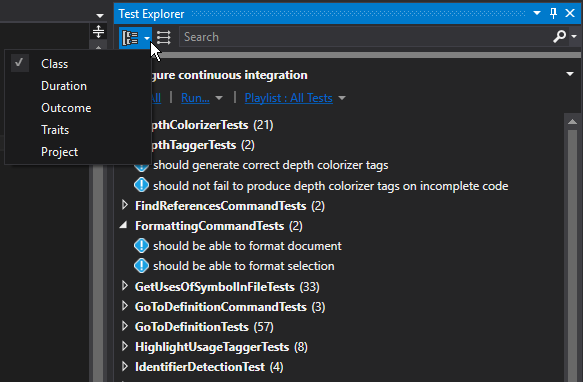Viewport: 583px width, 382px height.
Task: Select test 'should not fail to produce depth colorizer tags'
Action: click(x=331, y=186)
